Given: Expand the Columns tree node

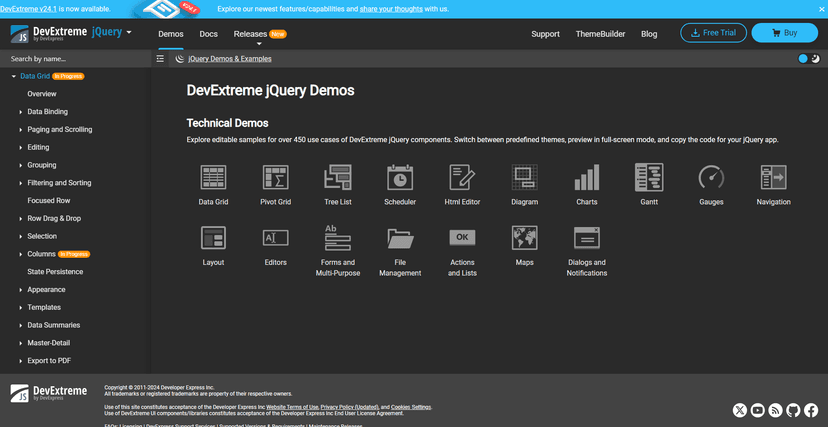Looking at the screenshot, I should click(21, 254).
